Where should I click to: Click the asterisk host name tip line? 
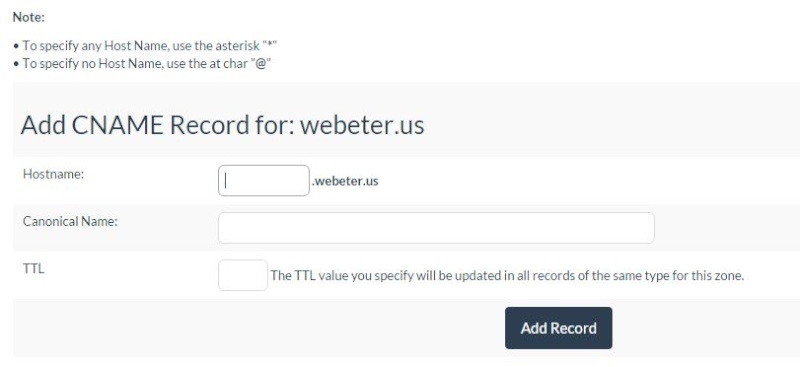coord(145,46)
